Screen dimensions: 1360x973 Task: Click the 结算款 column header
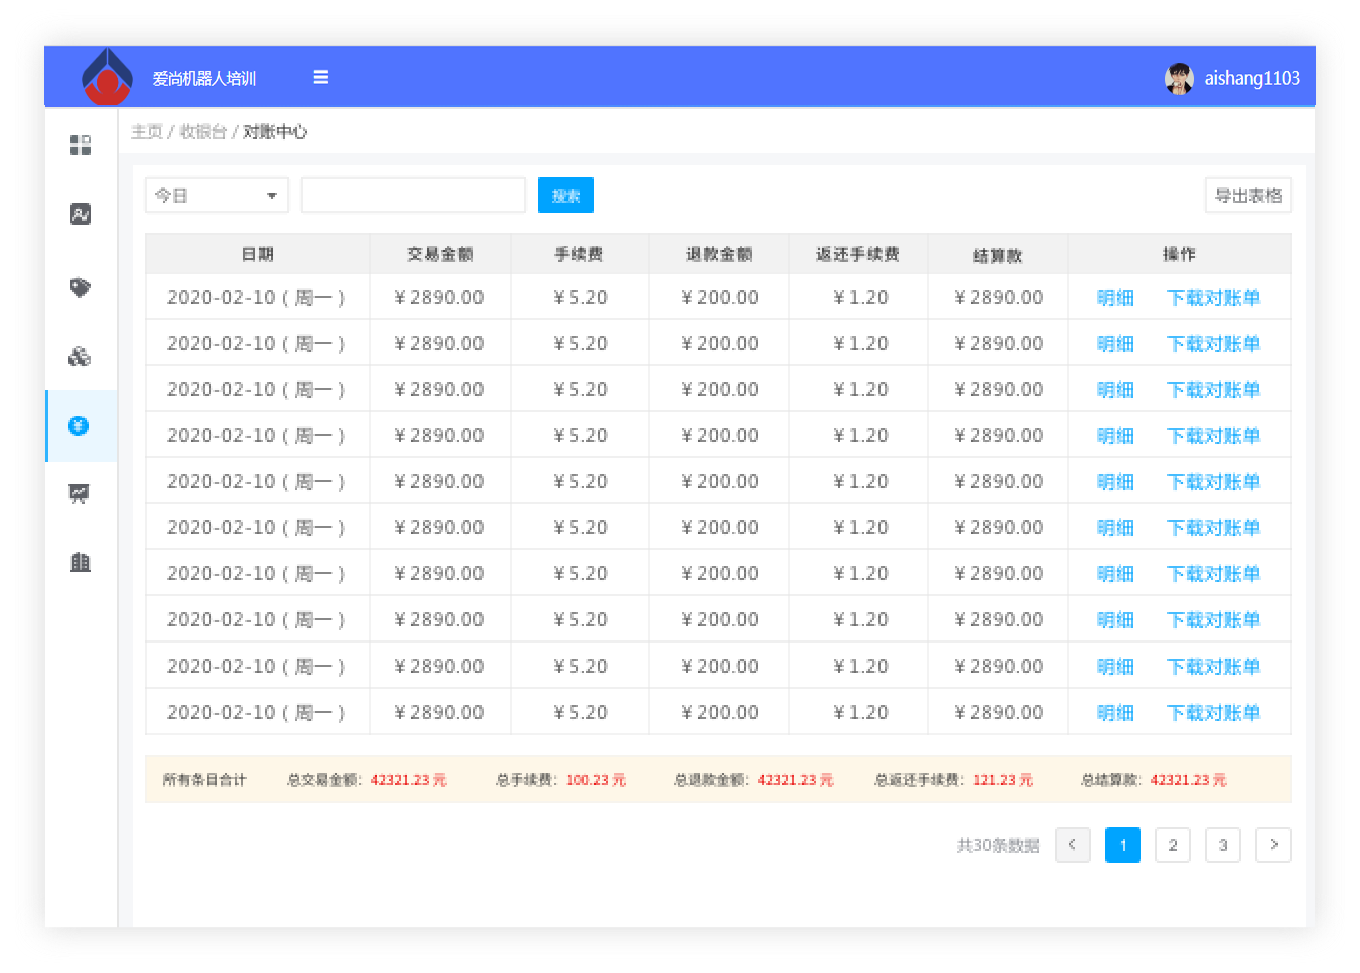tap(998, 255)
